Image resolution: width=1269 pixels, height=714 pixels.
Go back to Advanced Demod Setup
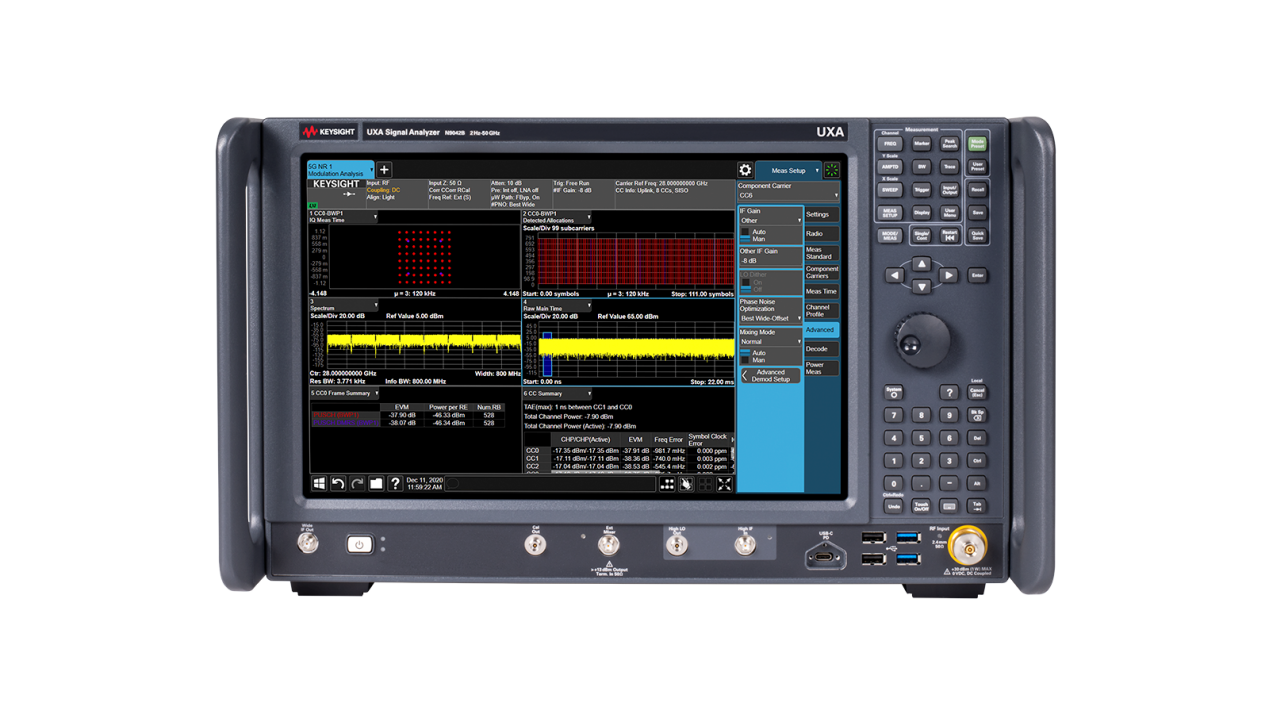coord(769,376)
